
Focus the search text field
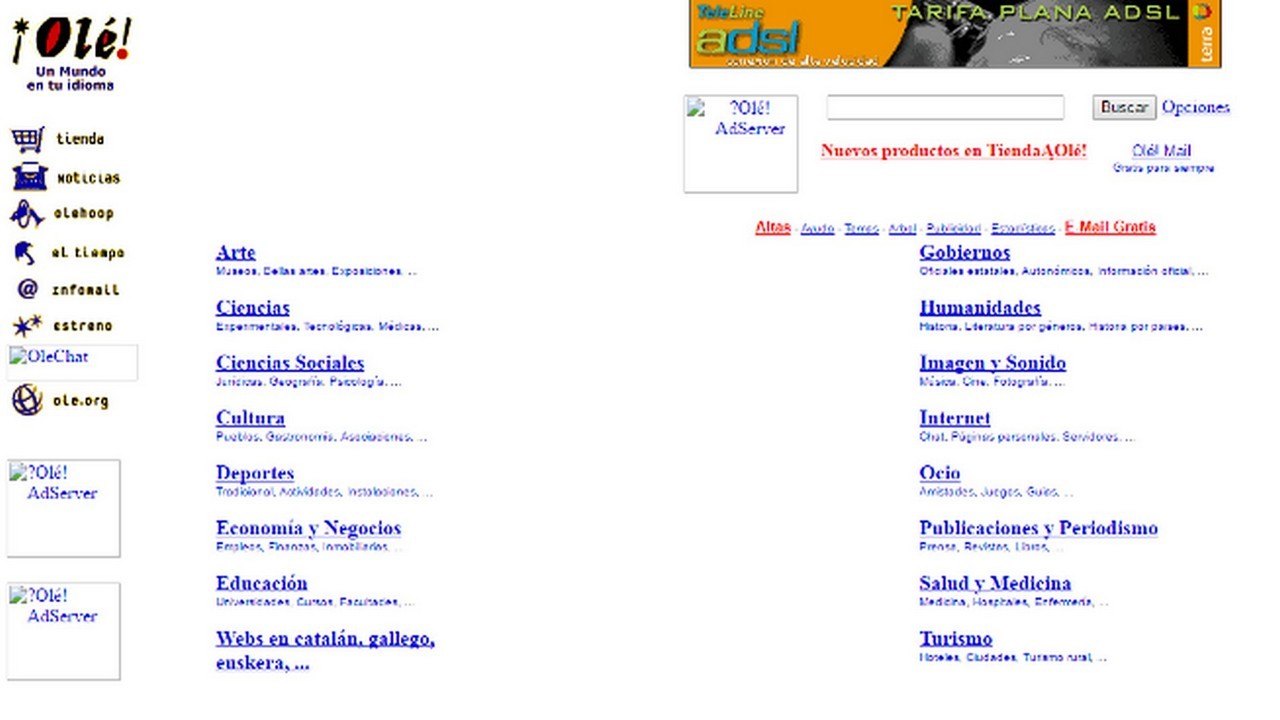[945, 107]
